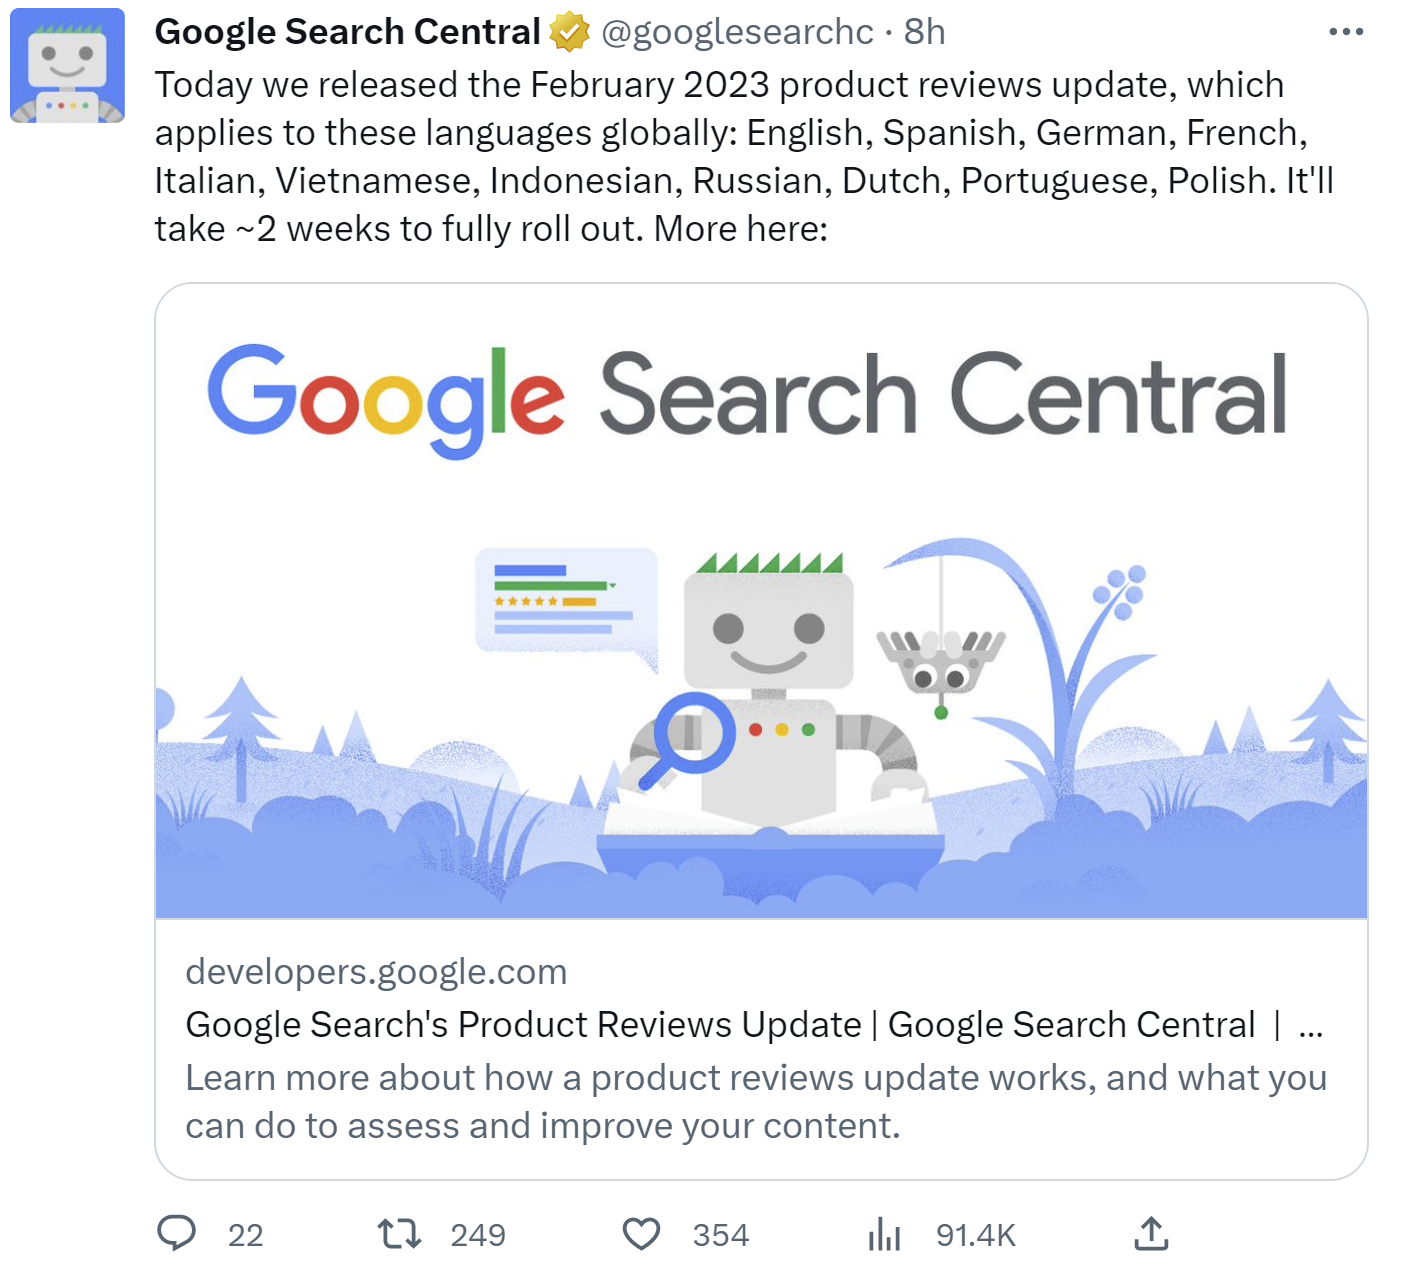Screen dimensions: 1402x1269
Task: Click the gold verified badge
Action: [x=569, y=30]
